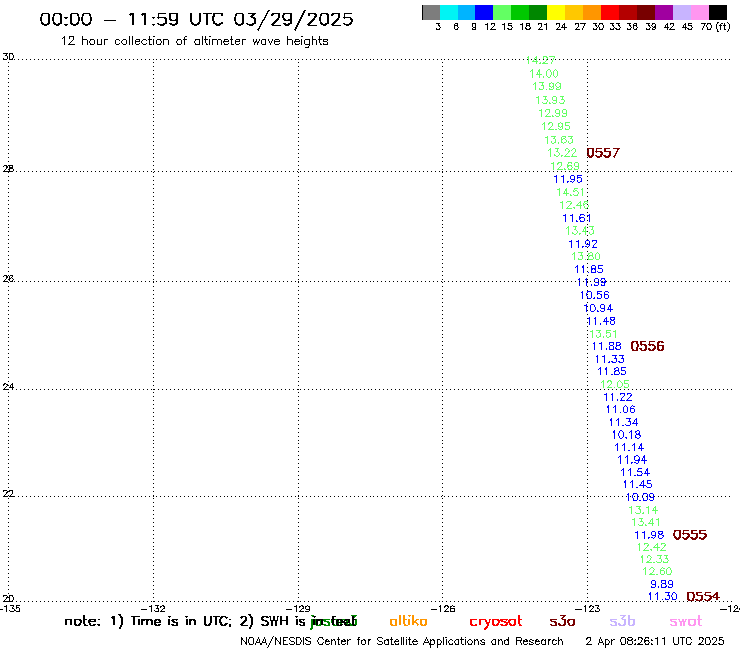Click the 11.61 blue wave height
The height and width of the screenshot is (650, 740).
577,218
